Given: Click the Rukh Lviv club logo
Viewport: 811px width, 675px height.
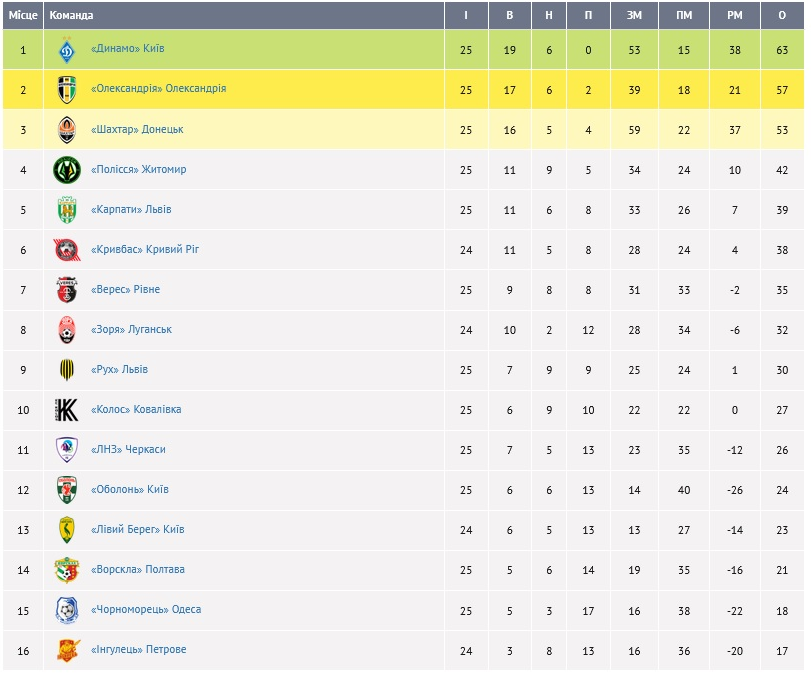Looking at the screenshot, I should coord(66,370).
